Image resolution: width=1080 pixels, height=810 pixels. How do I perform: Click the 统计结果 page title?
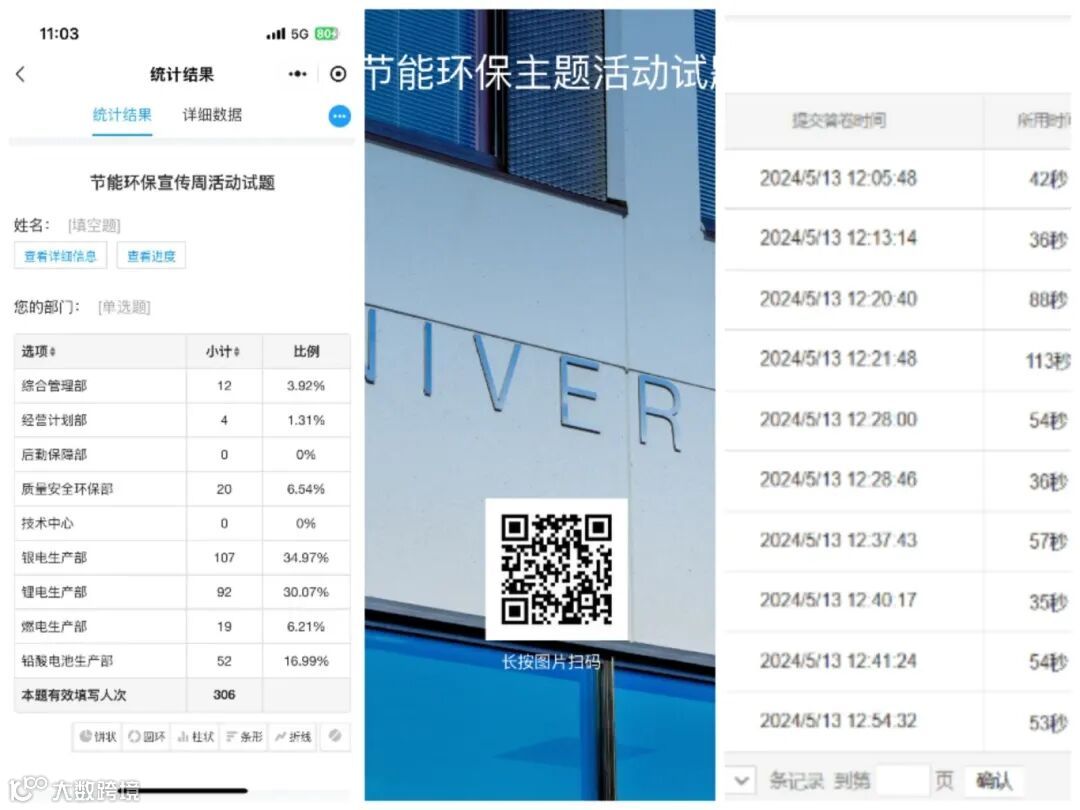pos(182,74)
